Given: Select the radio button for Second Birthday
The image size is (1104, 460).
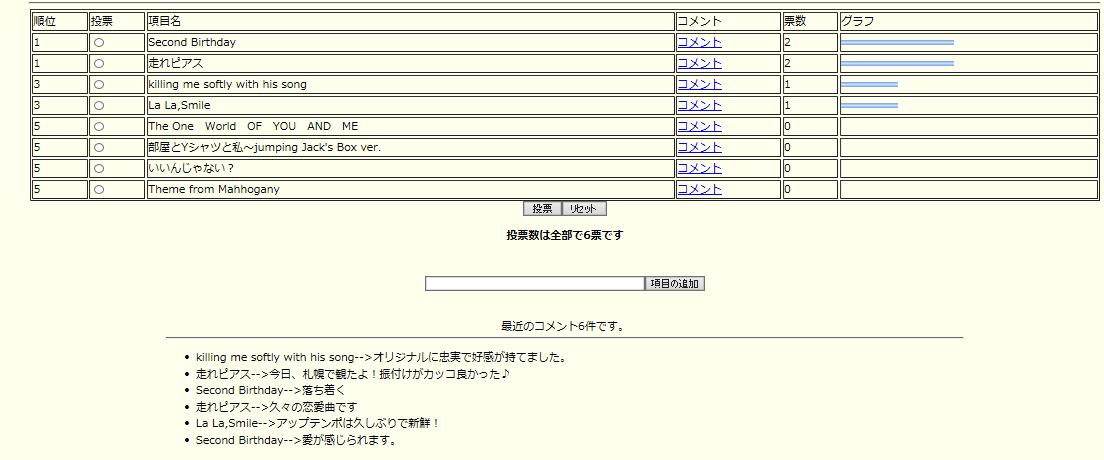Looking at the screenshot, I should point(99,43).
